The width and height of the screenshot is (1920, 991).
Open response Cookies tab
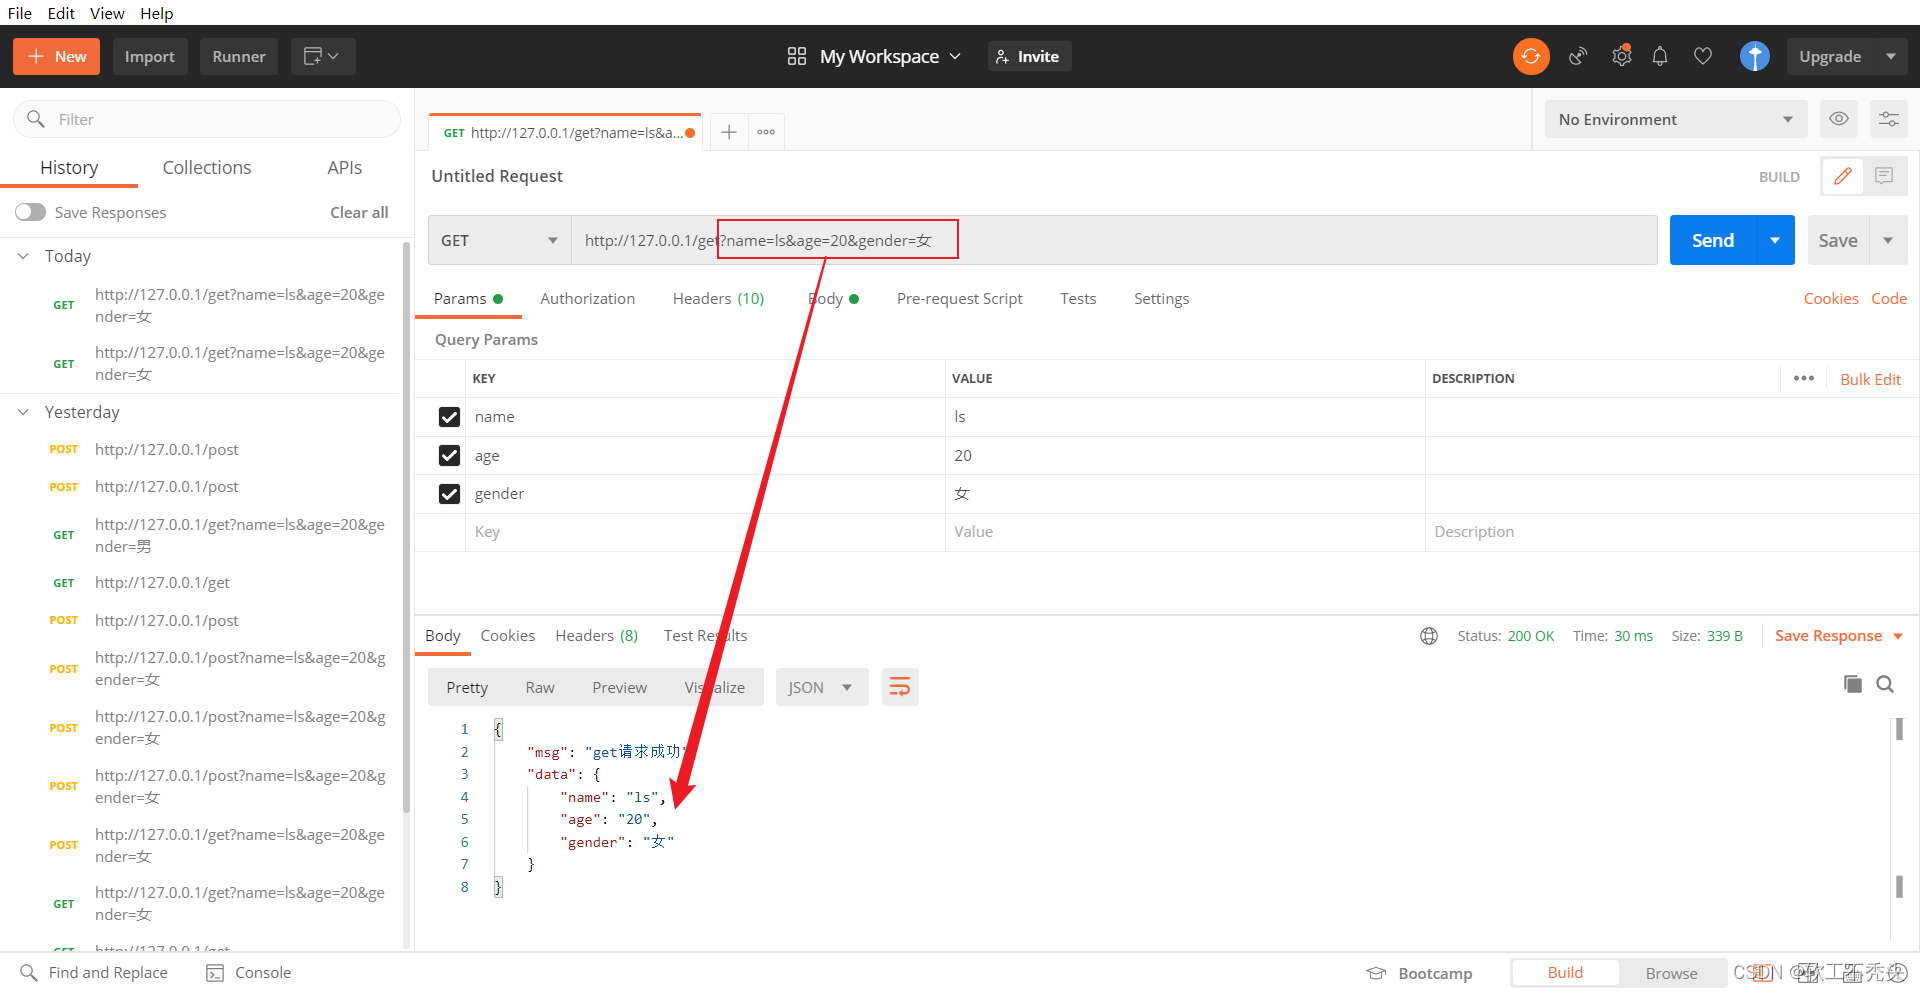coord(507,635)
